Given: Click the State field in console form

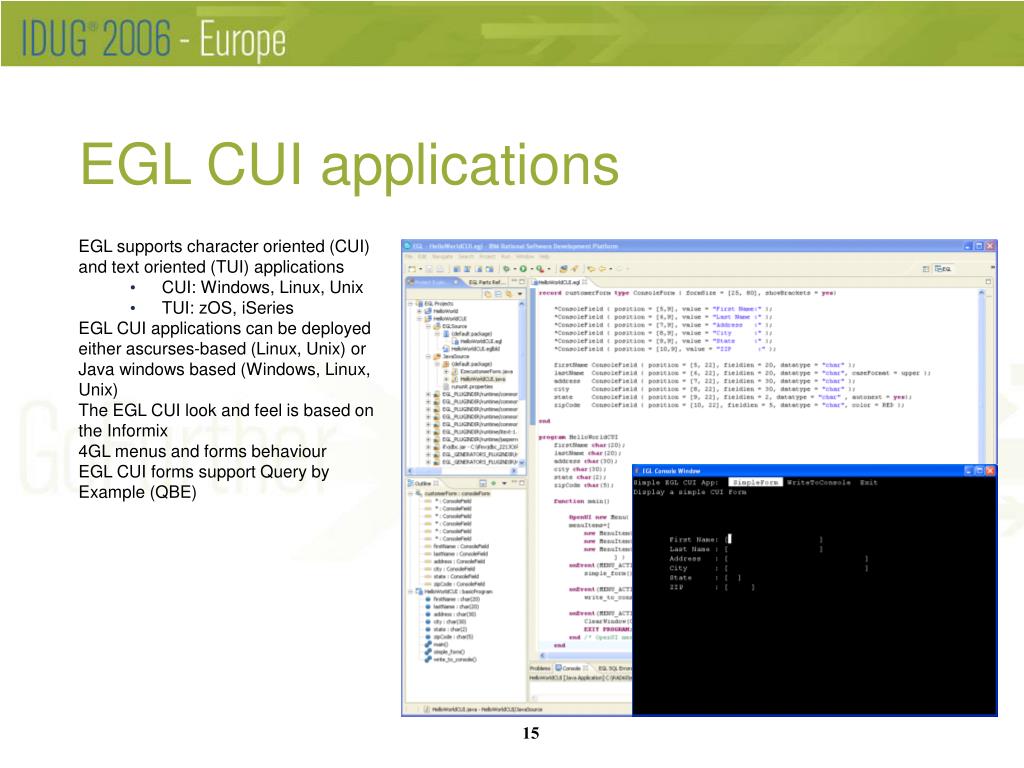Looking at the screenshot, I should (733, 578).
